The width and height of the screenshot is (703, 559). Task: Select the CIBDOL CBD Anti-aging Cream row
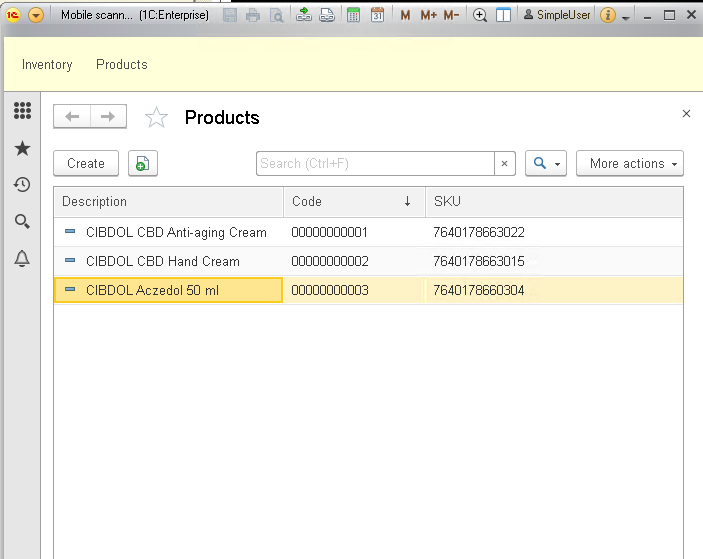pyautogui.click(x=369, y=232)
